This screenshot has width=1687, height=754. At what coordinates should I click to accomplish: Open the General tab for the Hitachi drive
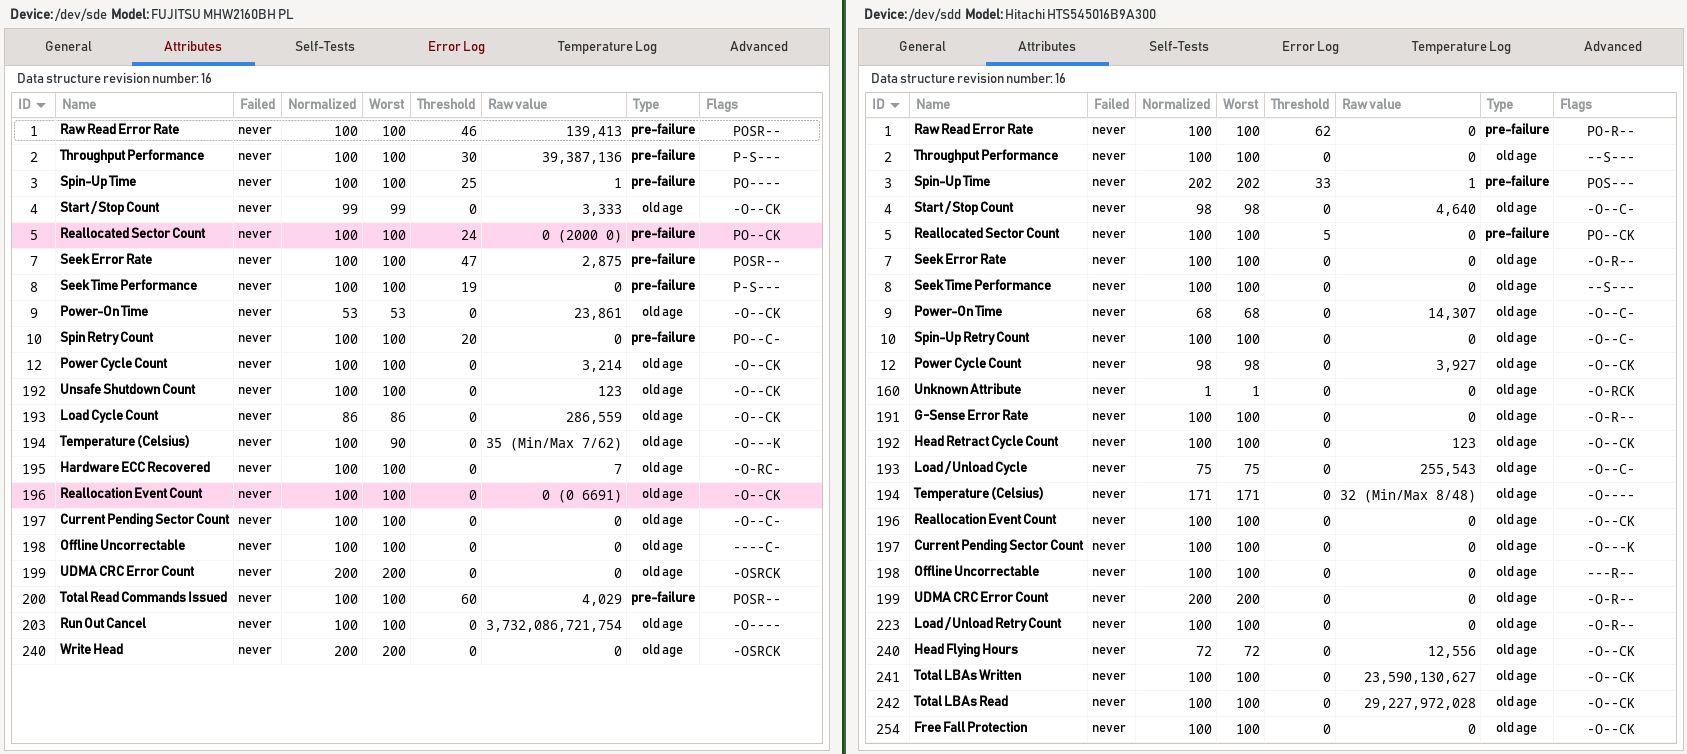[922, 46]
